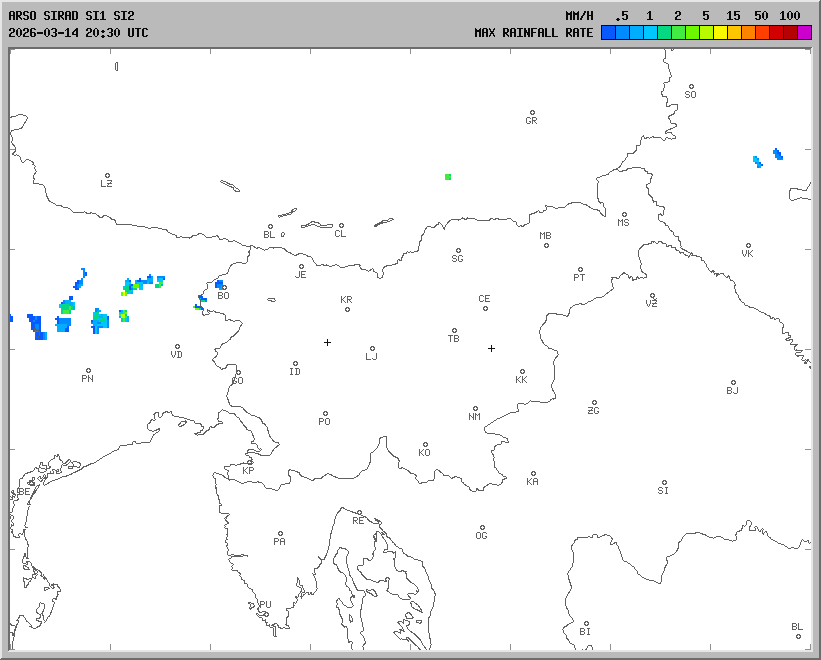Pick the darkest blue legend swatch
This screenshot has width=821, height=660.
607,33
